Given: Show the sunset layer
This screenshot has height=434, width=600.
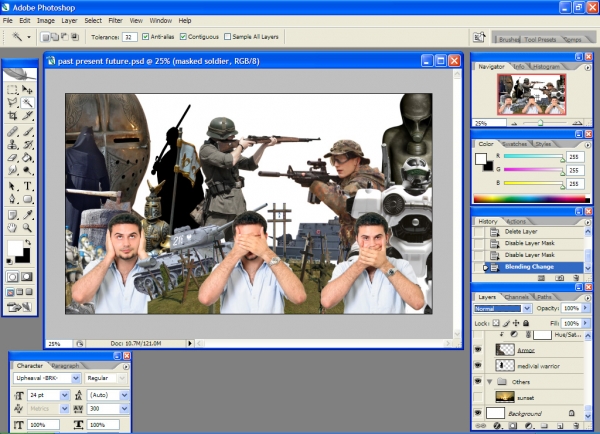Looking at the screenshot, I should click(x=478, y=397).
